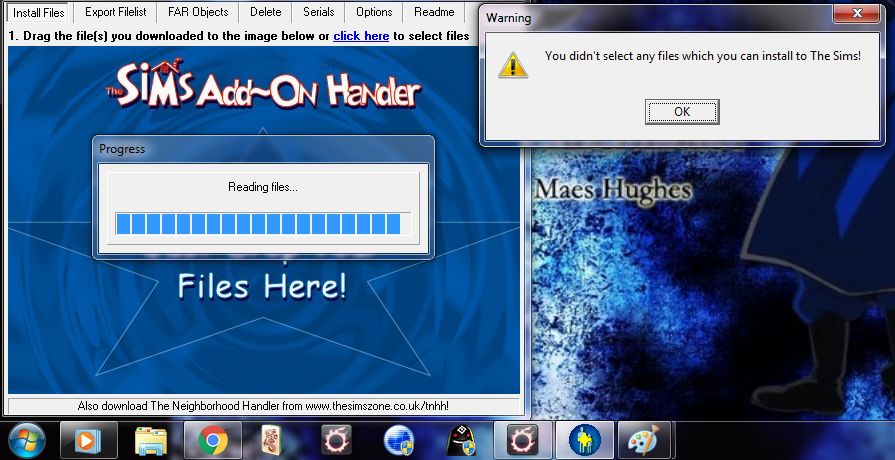Screen dimensions: 895x460
Task: Click the Progress dialog title
Action: (x=122, y=149)
